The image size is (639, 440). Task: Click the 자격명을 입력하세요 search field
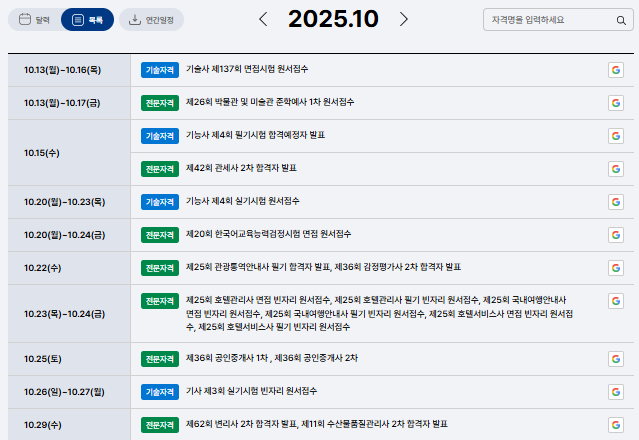click(558, 20)
